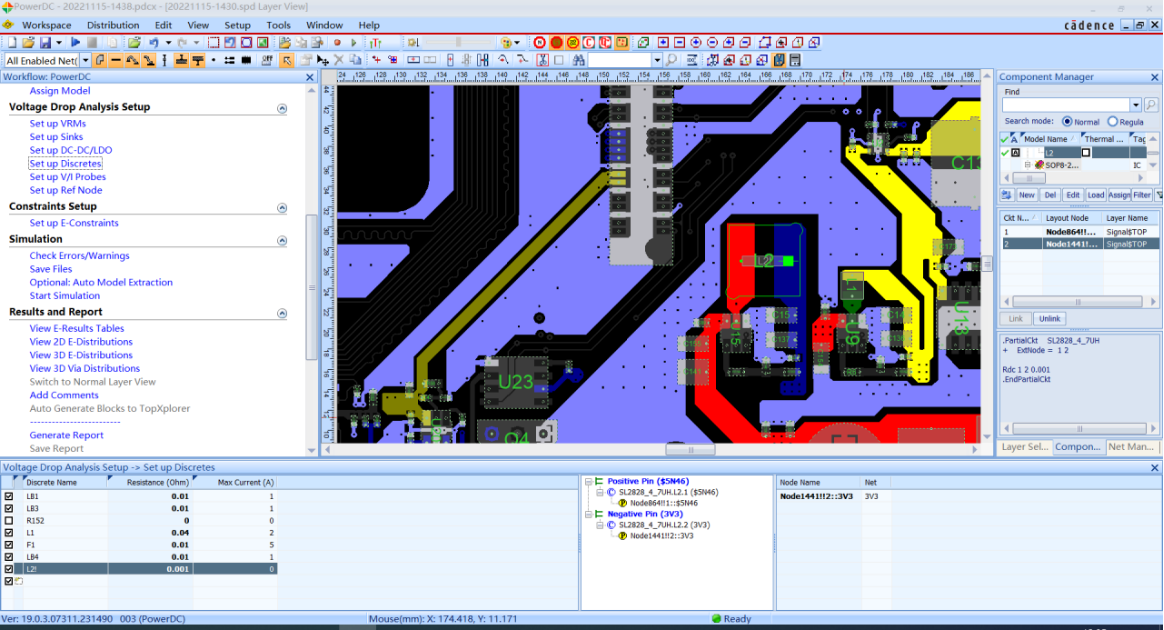Click the color palette icon
1164x630 pixels.
click(506, 42)
